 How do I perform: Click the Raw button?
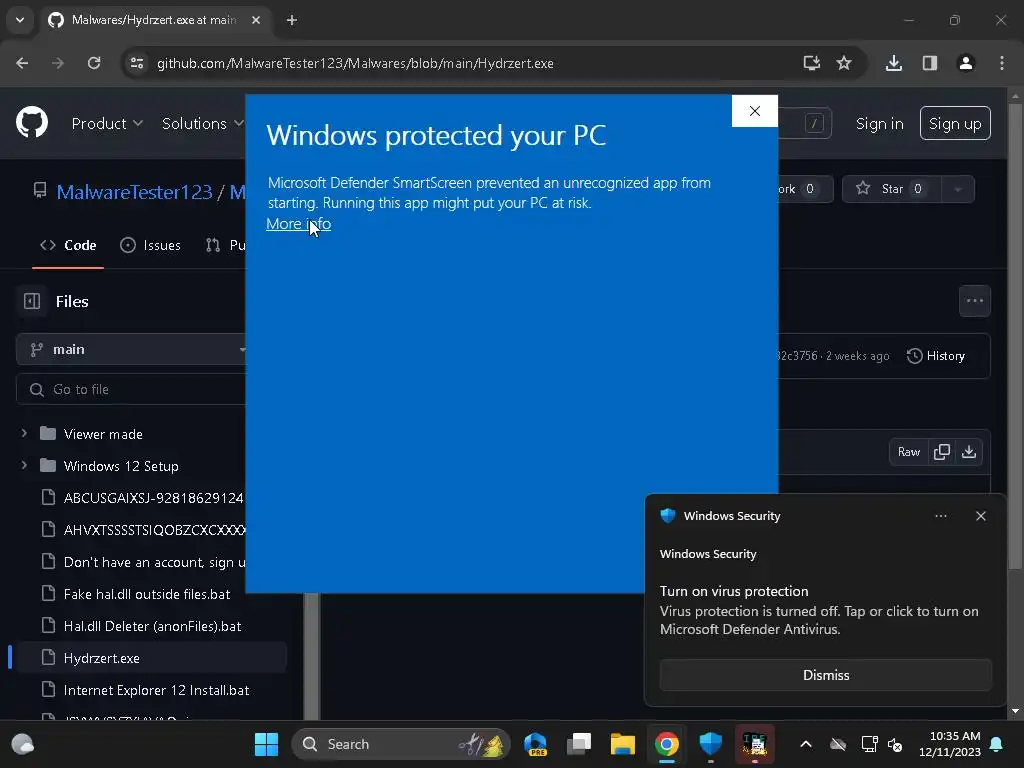908,452
